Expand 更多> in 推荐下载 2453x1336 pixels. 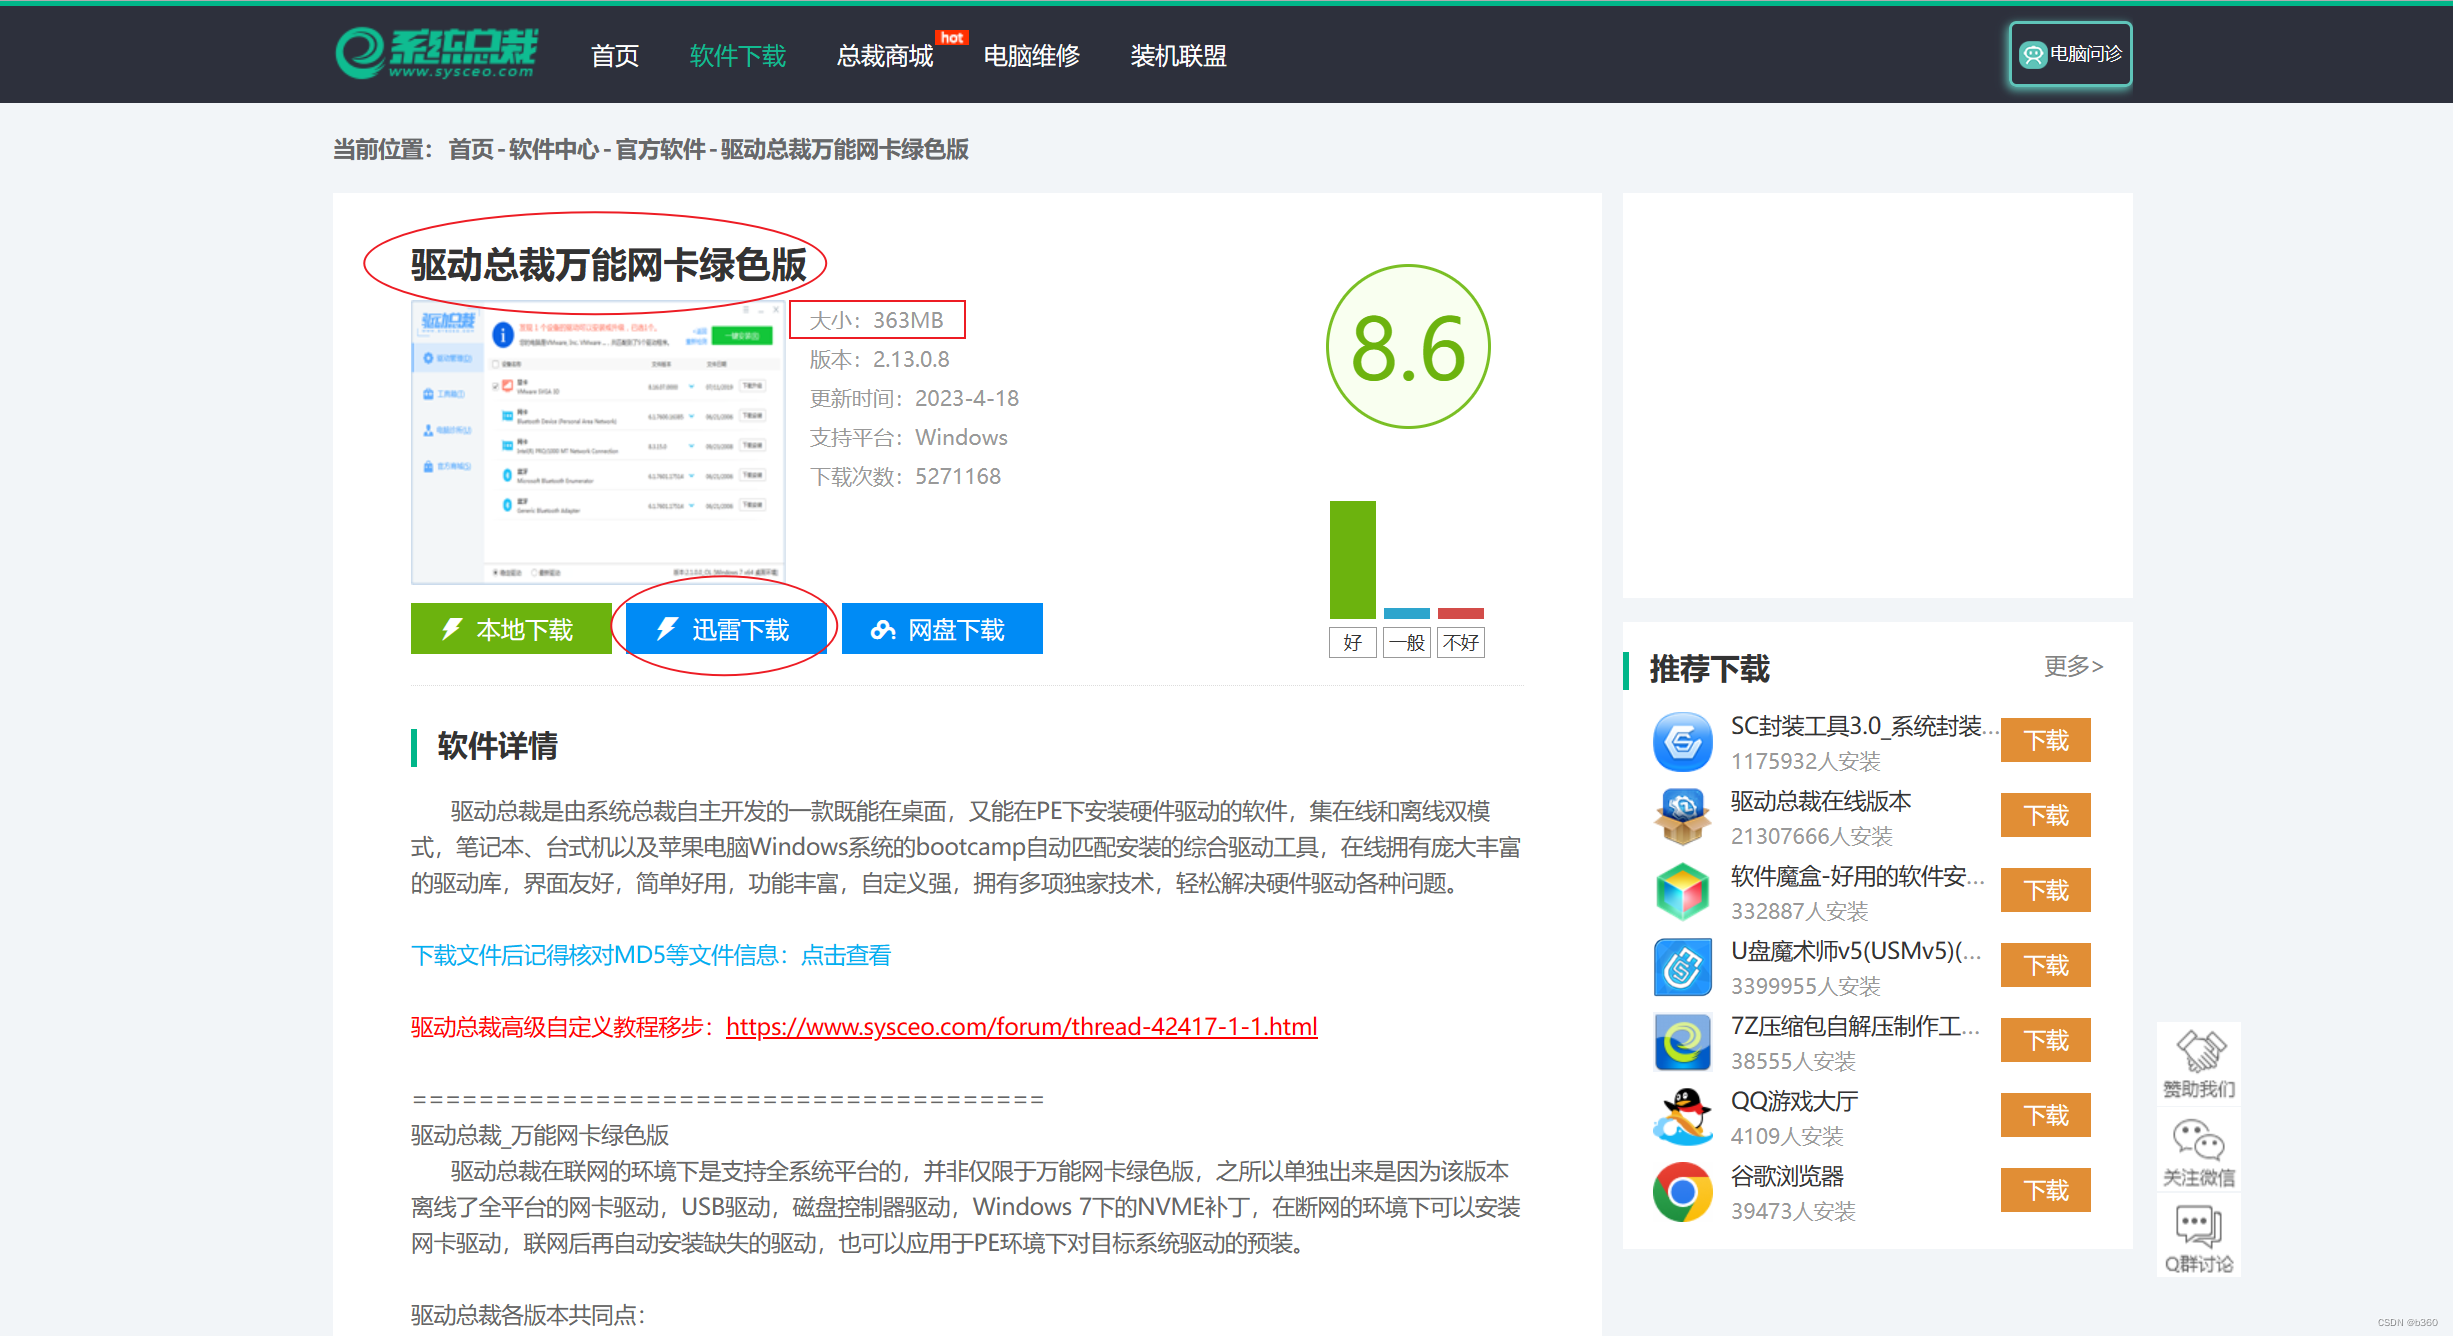coord(2073,666)
